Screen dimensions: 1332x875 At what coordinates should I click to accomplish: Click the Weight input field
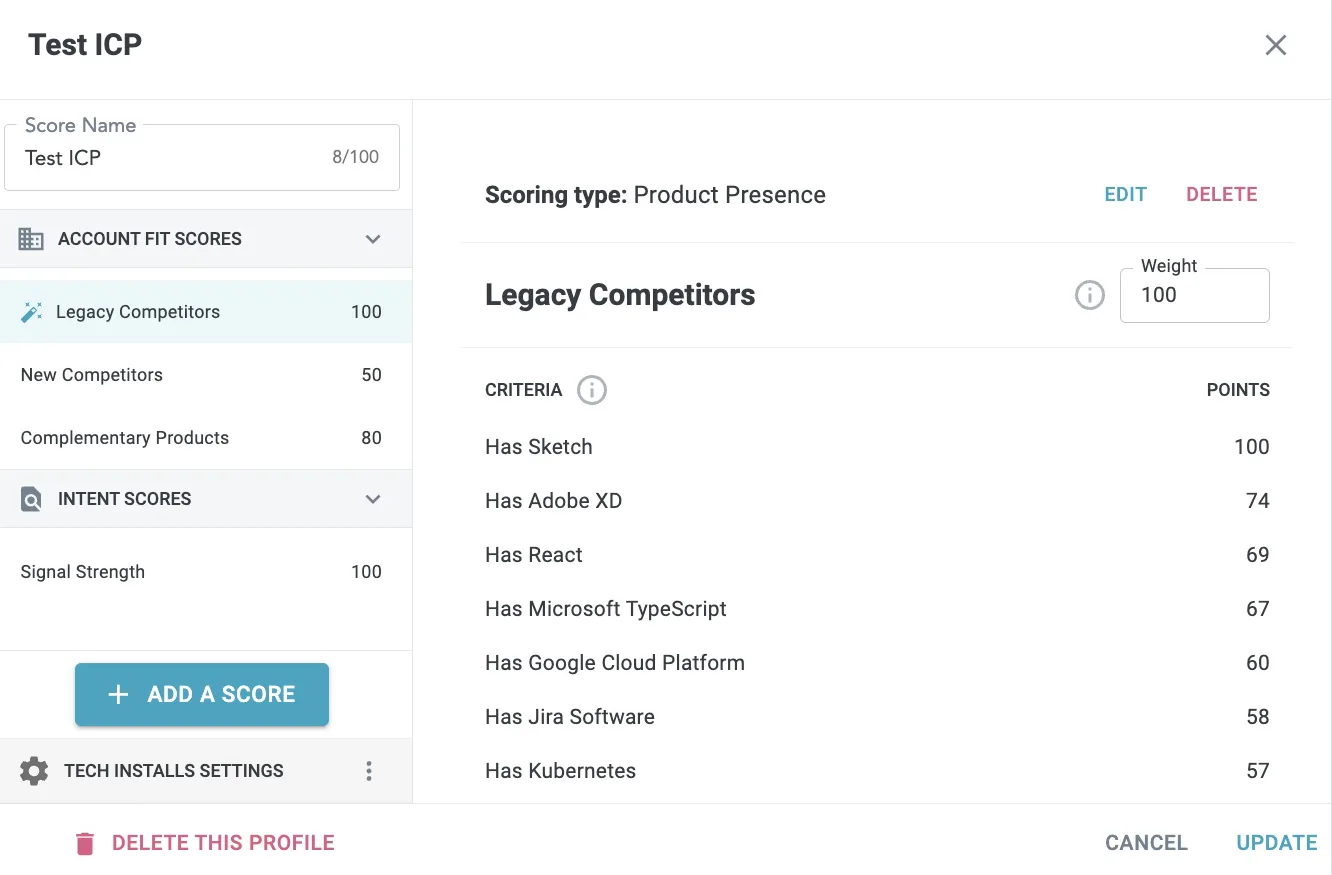[1195, 295]
